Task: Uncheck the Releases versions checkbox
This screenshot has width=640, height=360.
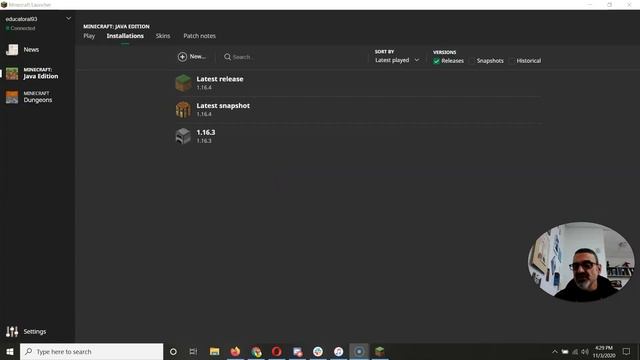Action: 436,61
